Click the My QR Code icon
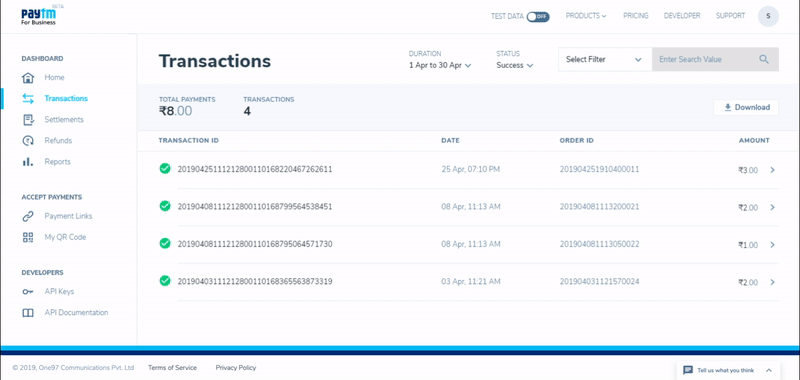This screenshot has height=380, width=800. [x=28, y=237]
